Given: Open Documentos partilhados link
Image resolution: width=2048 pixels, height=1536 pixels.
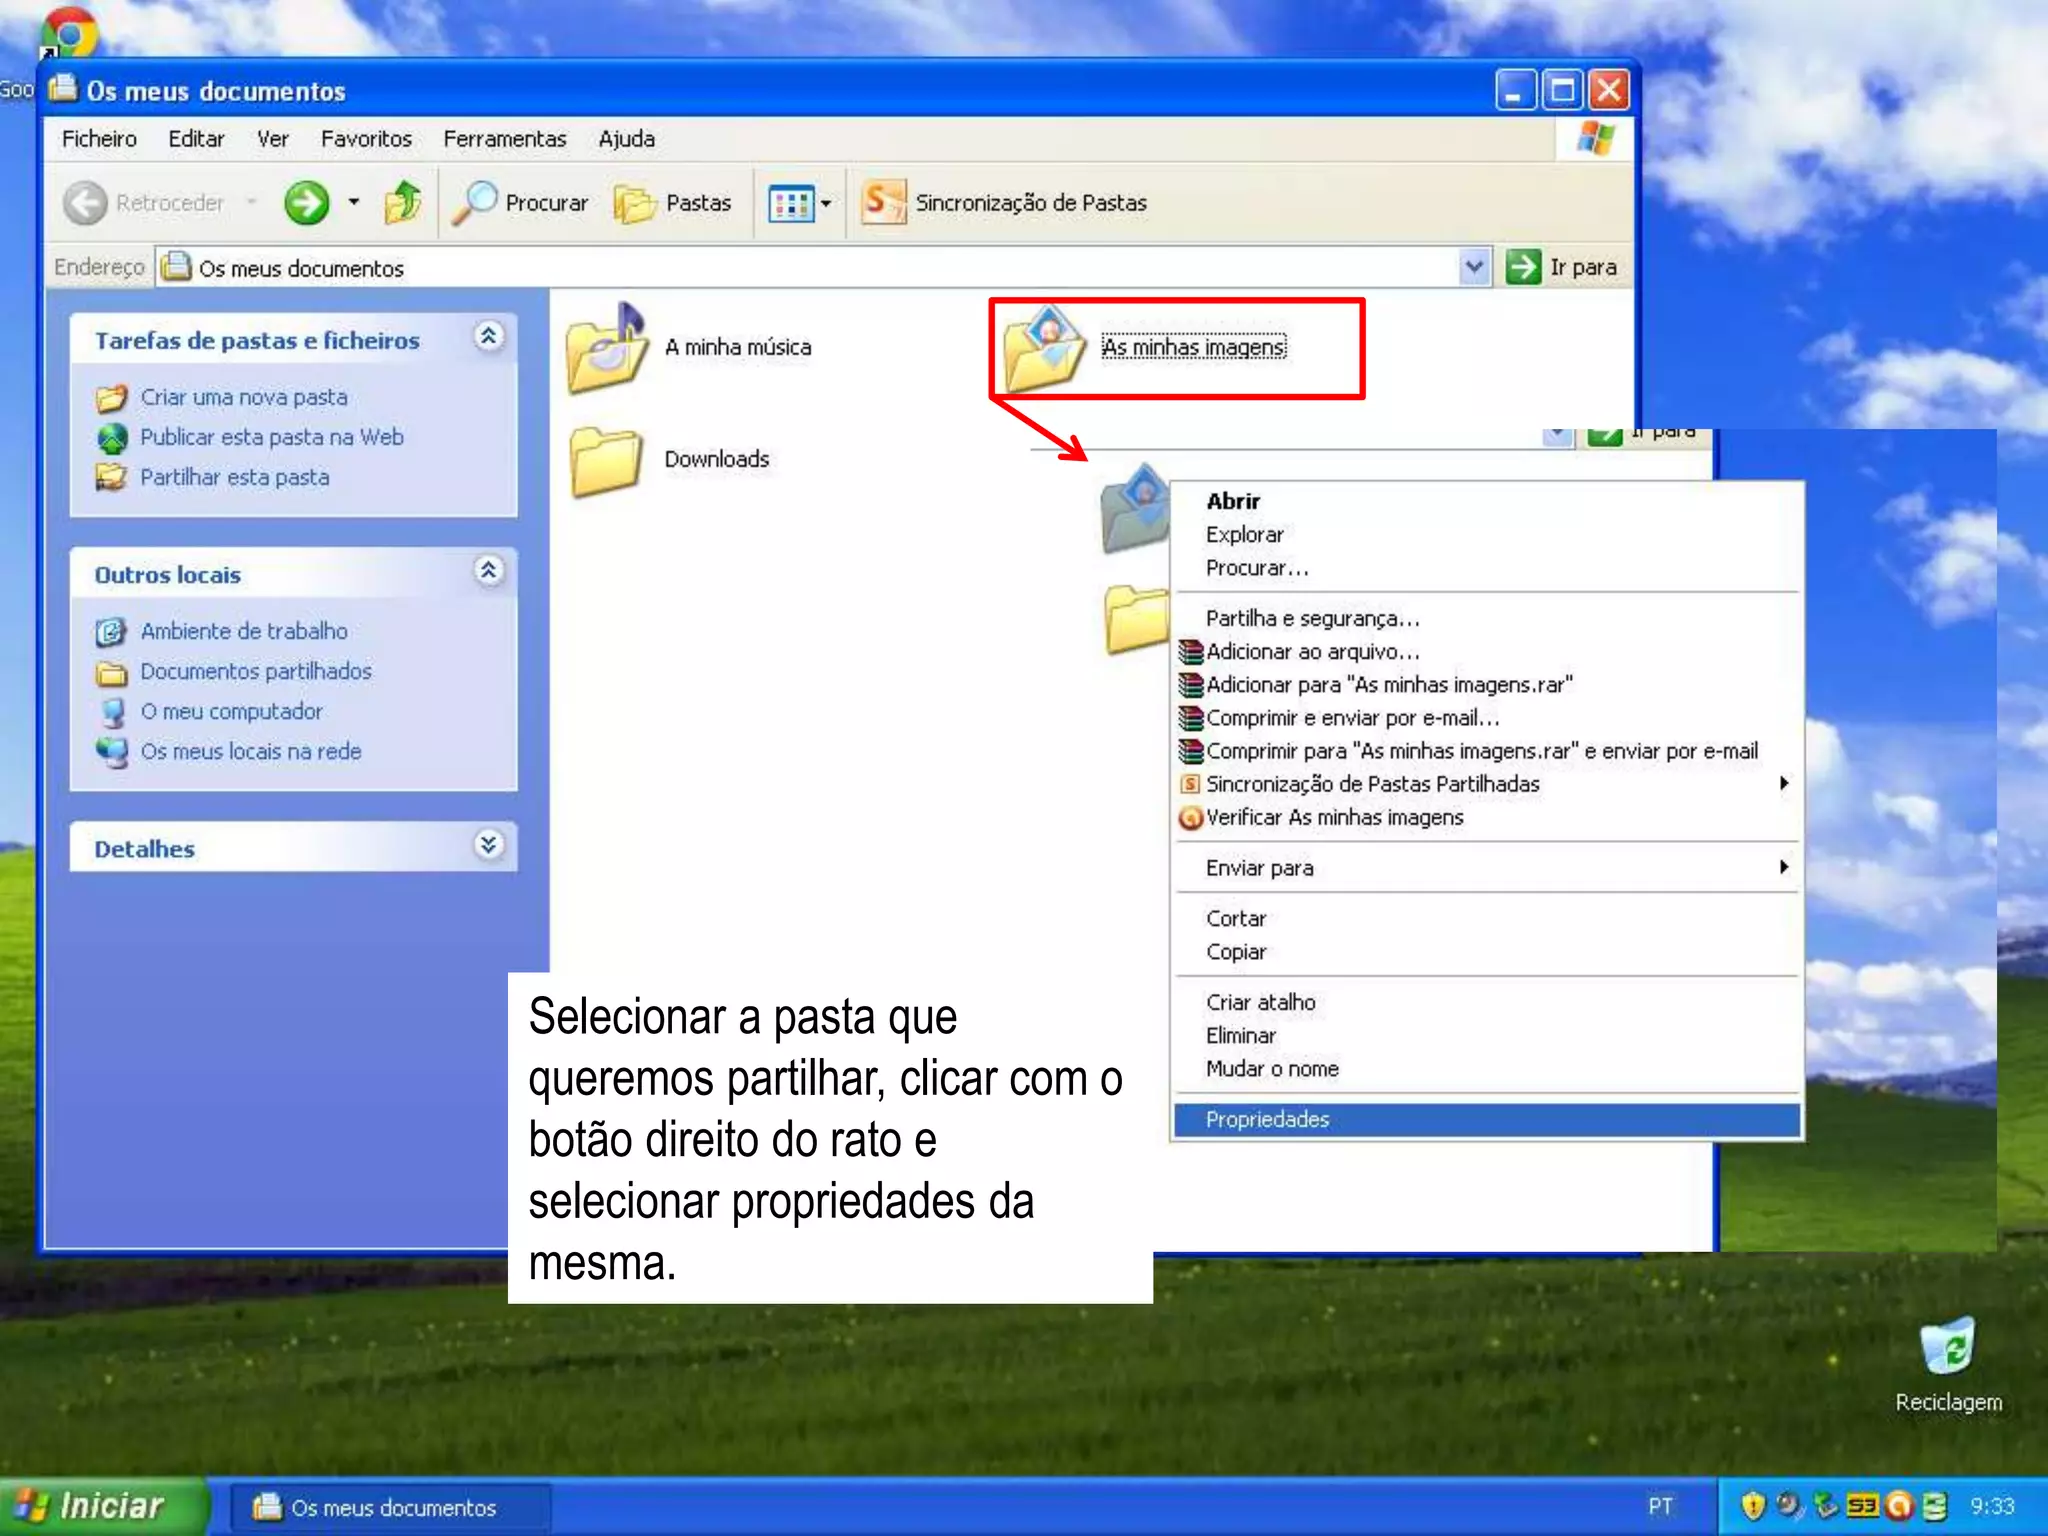Looking at the screenshot, I should [x=256, y=671].
